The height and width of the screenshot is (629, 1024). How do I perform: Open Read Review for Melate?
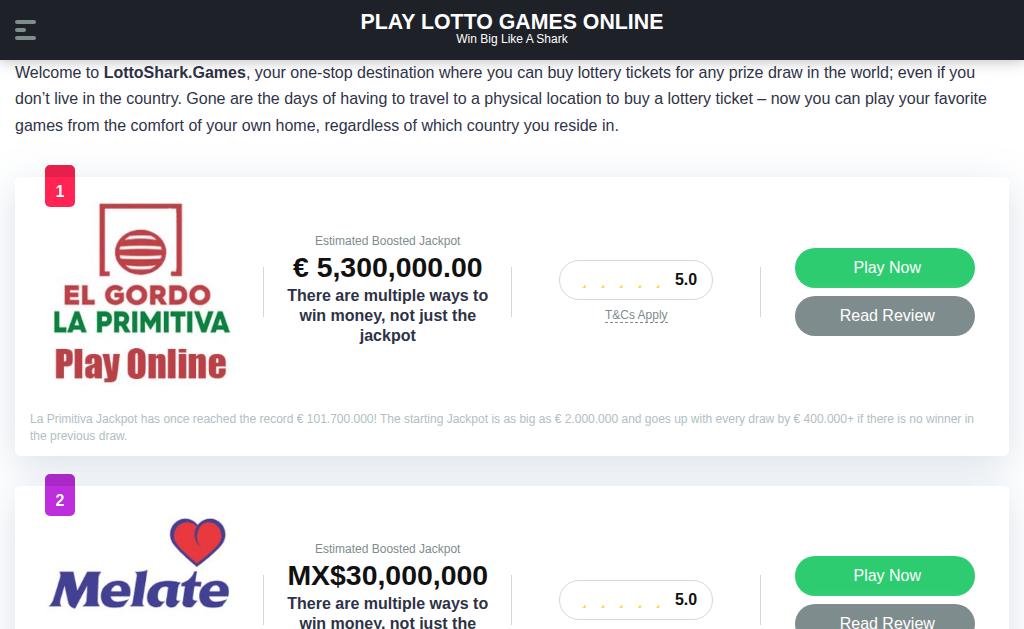(x=884, y=620)
